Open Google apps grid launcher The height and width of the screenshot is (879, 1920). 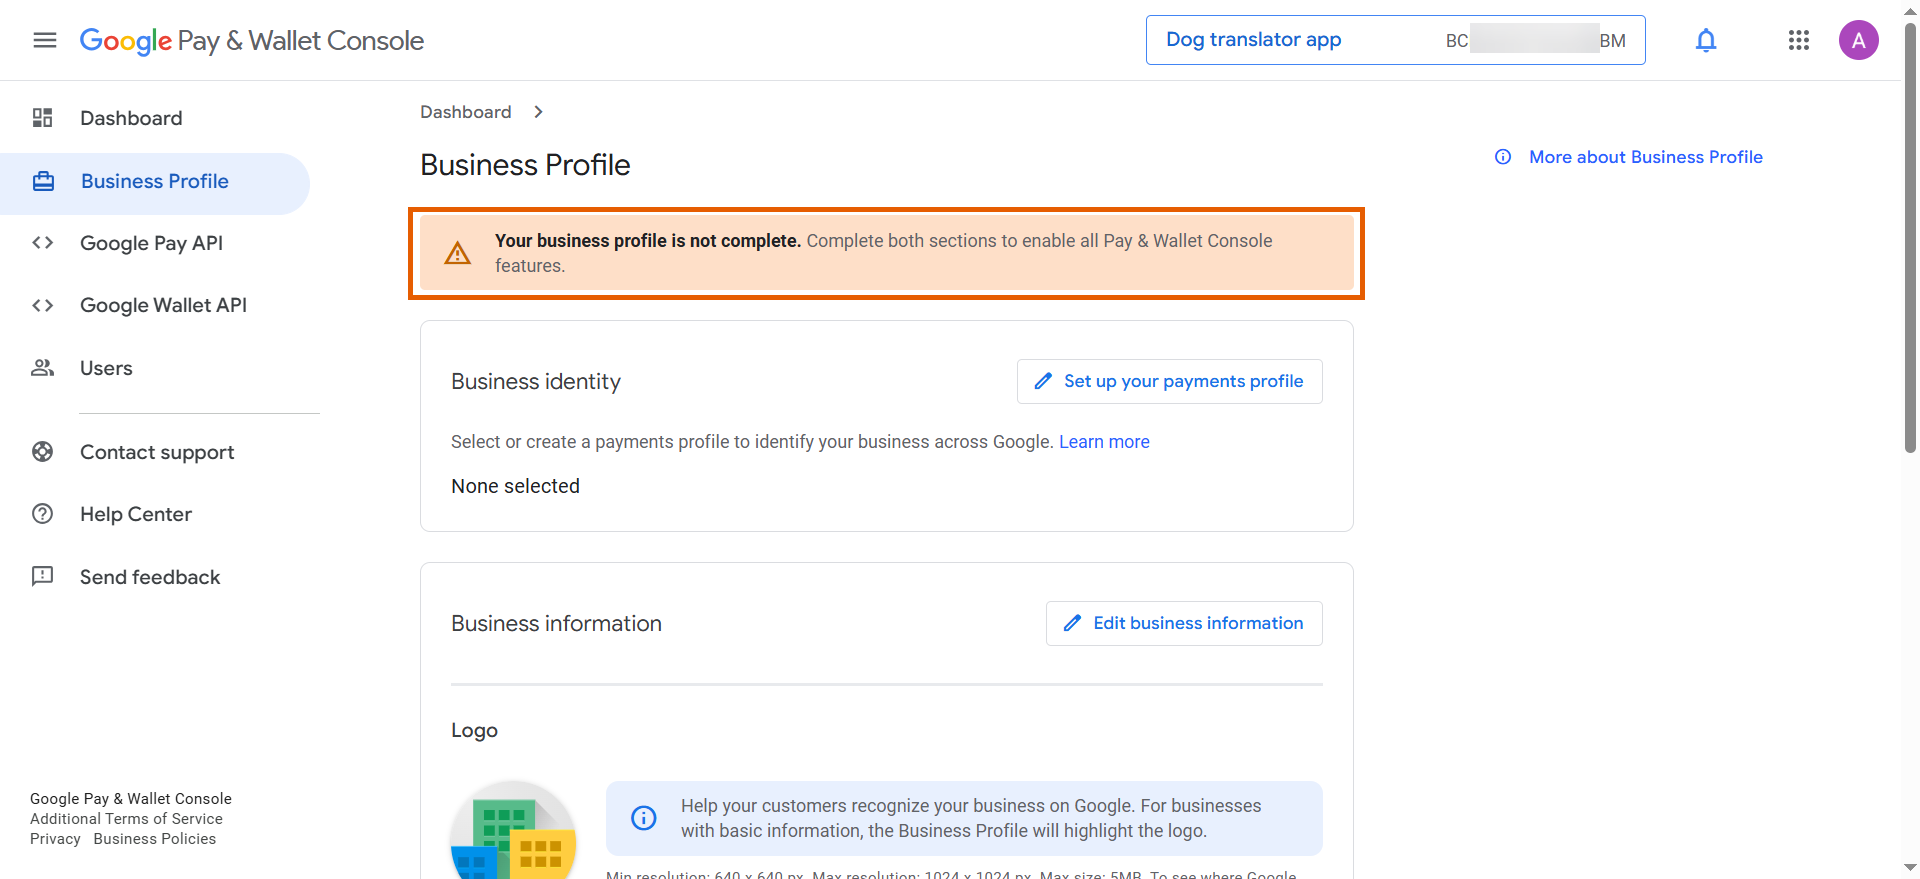tap(1799, 40)
